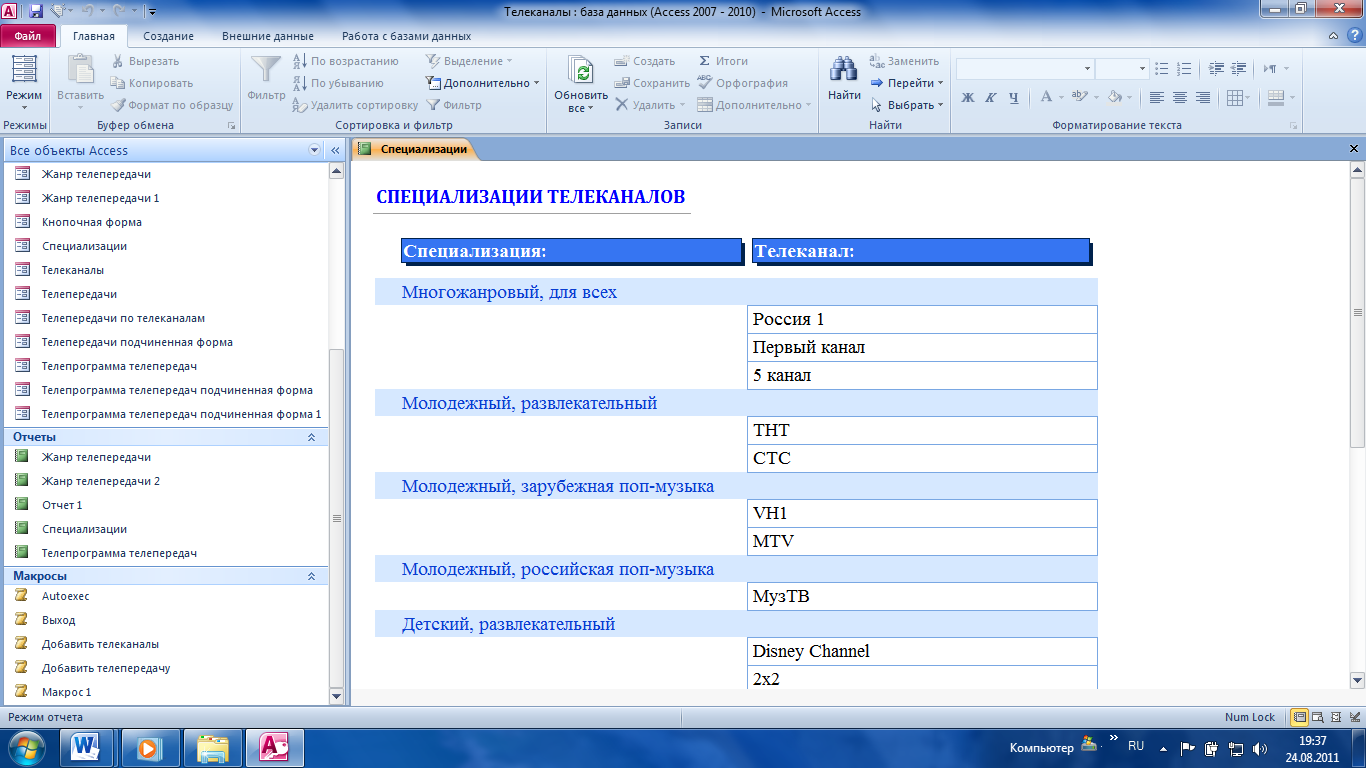
Task: Click the Заменить replace button
Action: [904, 61]
